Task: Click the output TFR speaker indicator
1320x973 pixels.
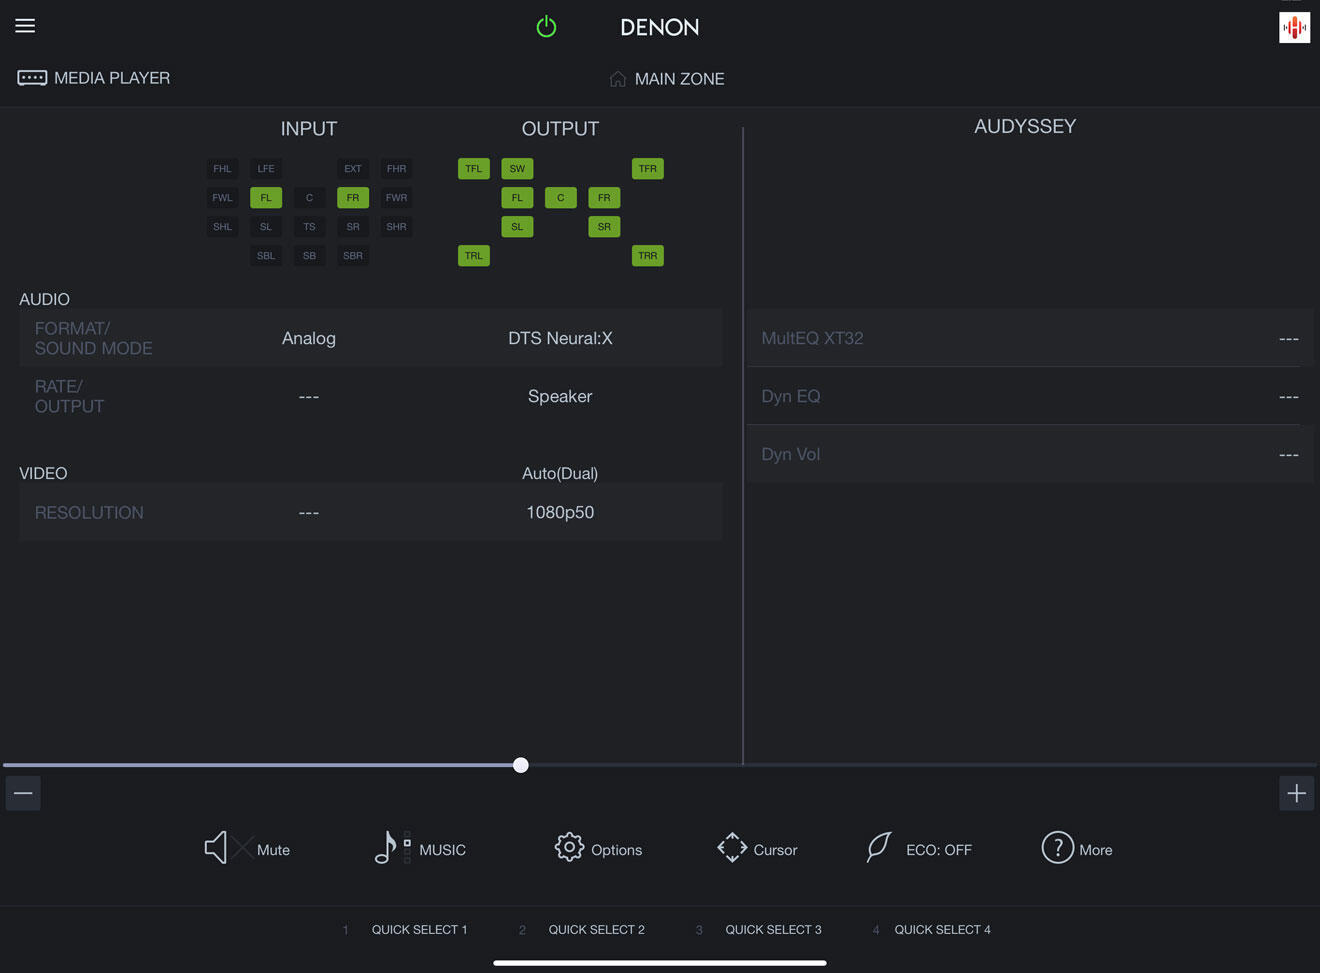Action: click(648, 169)
